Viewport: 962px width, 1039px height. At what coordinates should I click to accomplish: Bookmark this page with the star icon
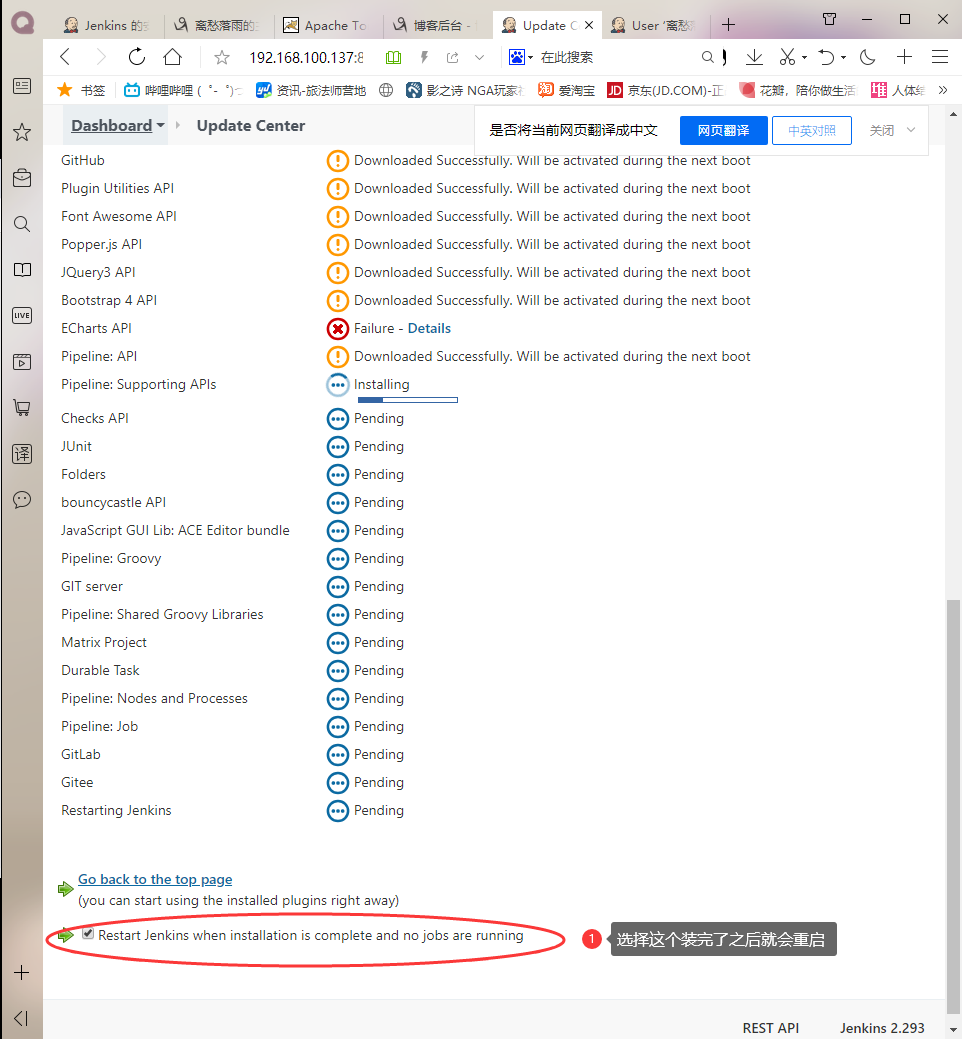pos(222,58)
